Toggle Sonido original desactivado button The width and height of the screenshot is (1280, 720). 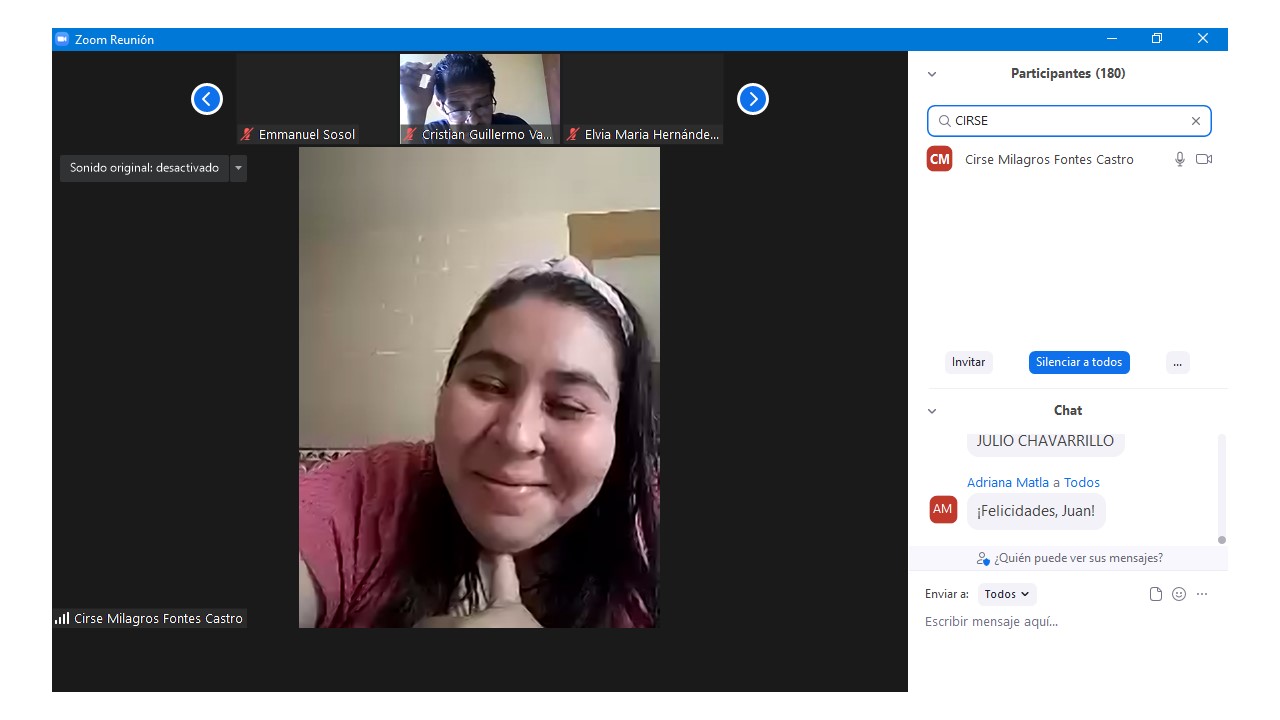tap(144, 168)
